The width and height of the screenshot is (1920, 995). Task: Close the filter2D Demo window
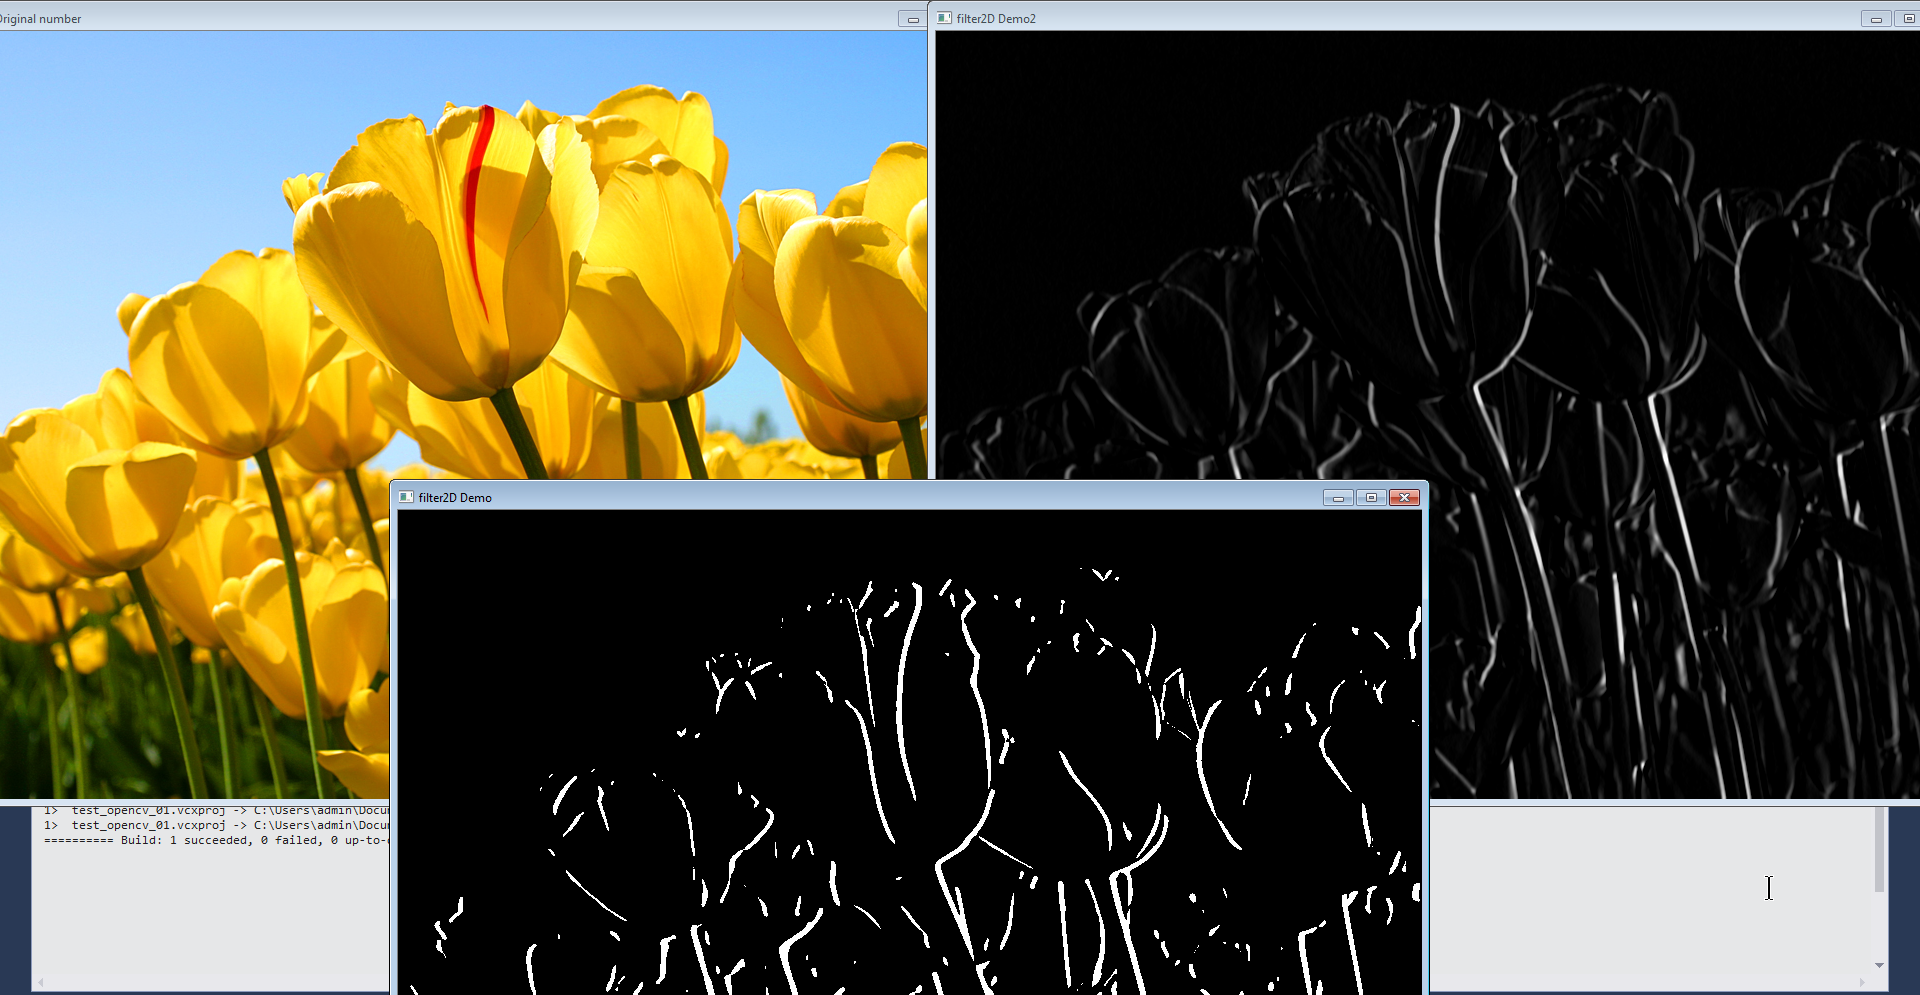coord(1405,497)
